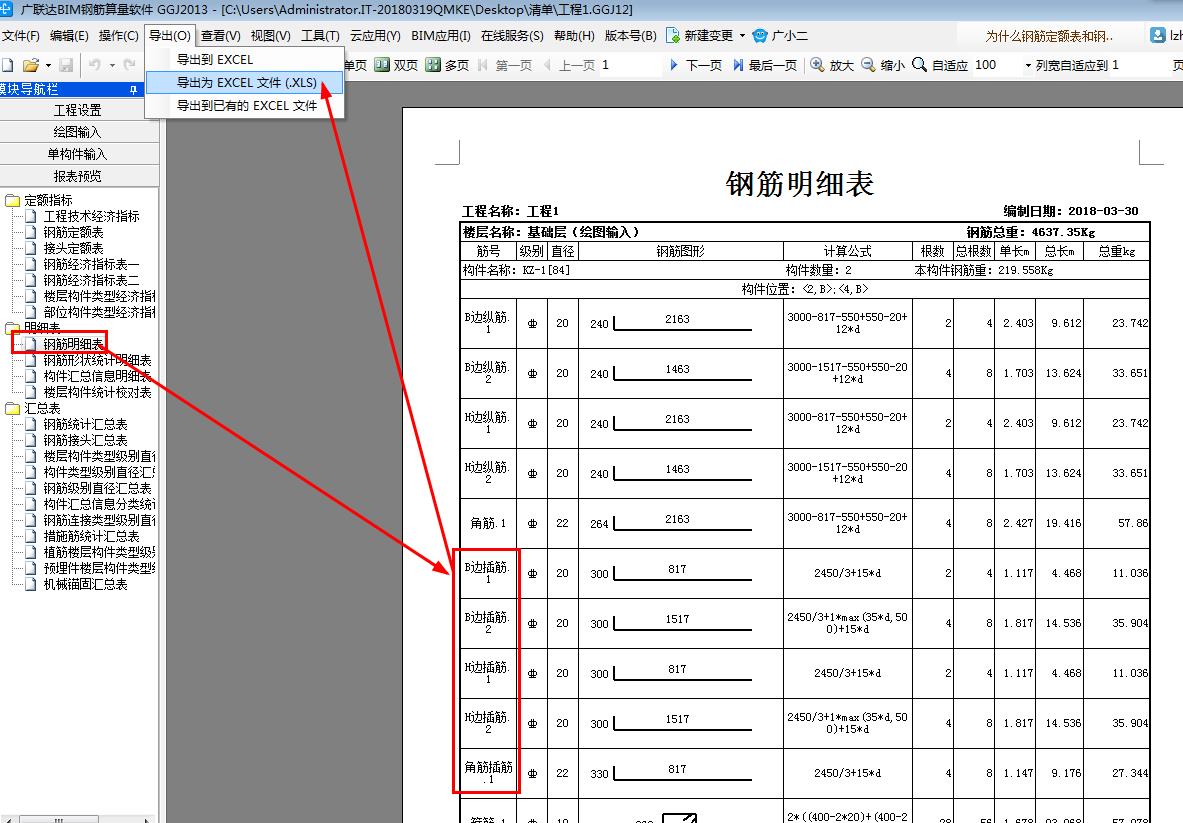Screen dimensions: 1183x823
Task: Open the 在线服务(S) menu
Action: tap(512, 35)
